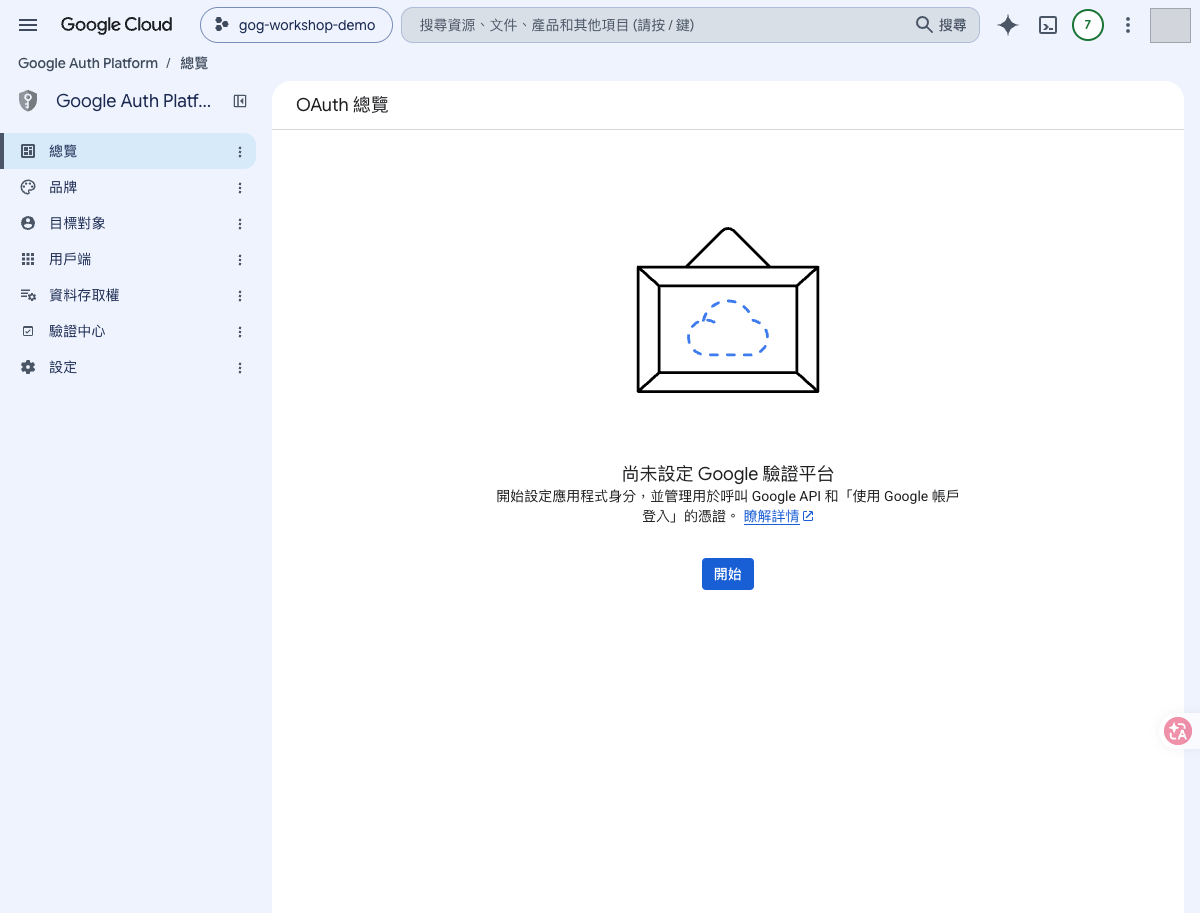Open notifications badge showing 7

[1088, 25]
